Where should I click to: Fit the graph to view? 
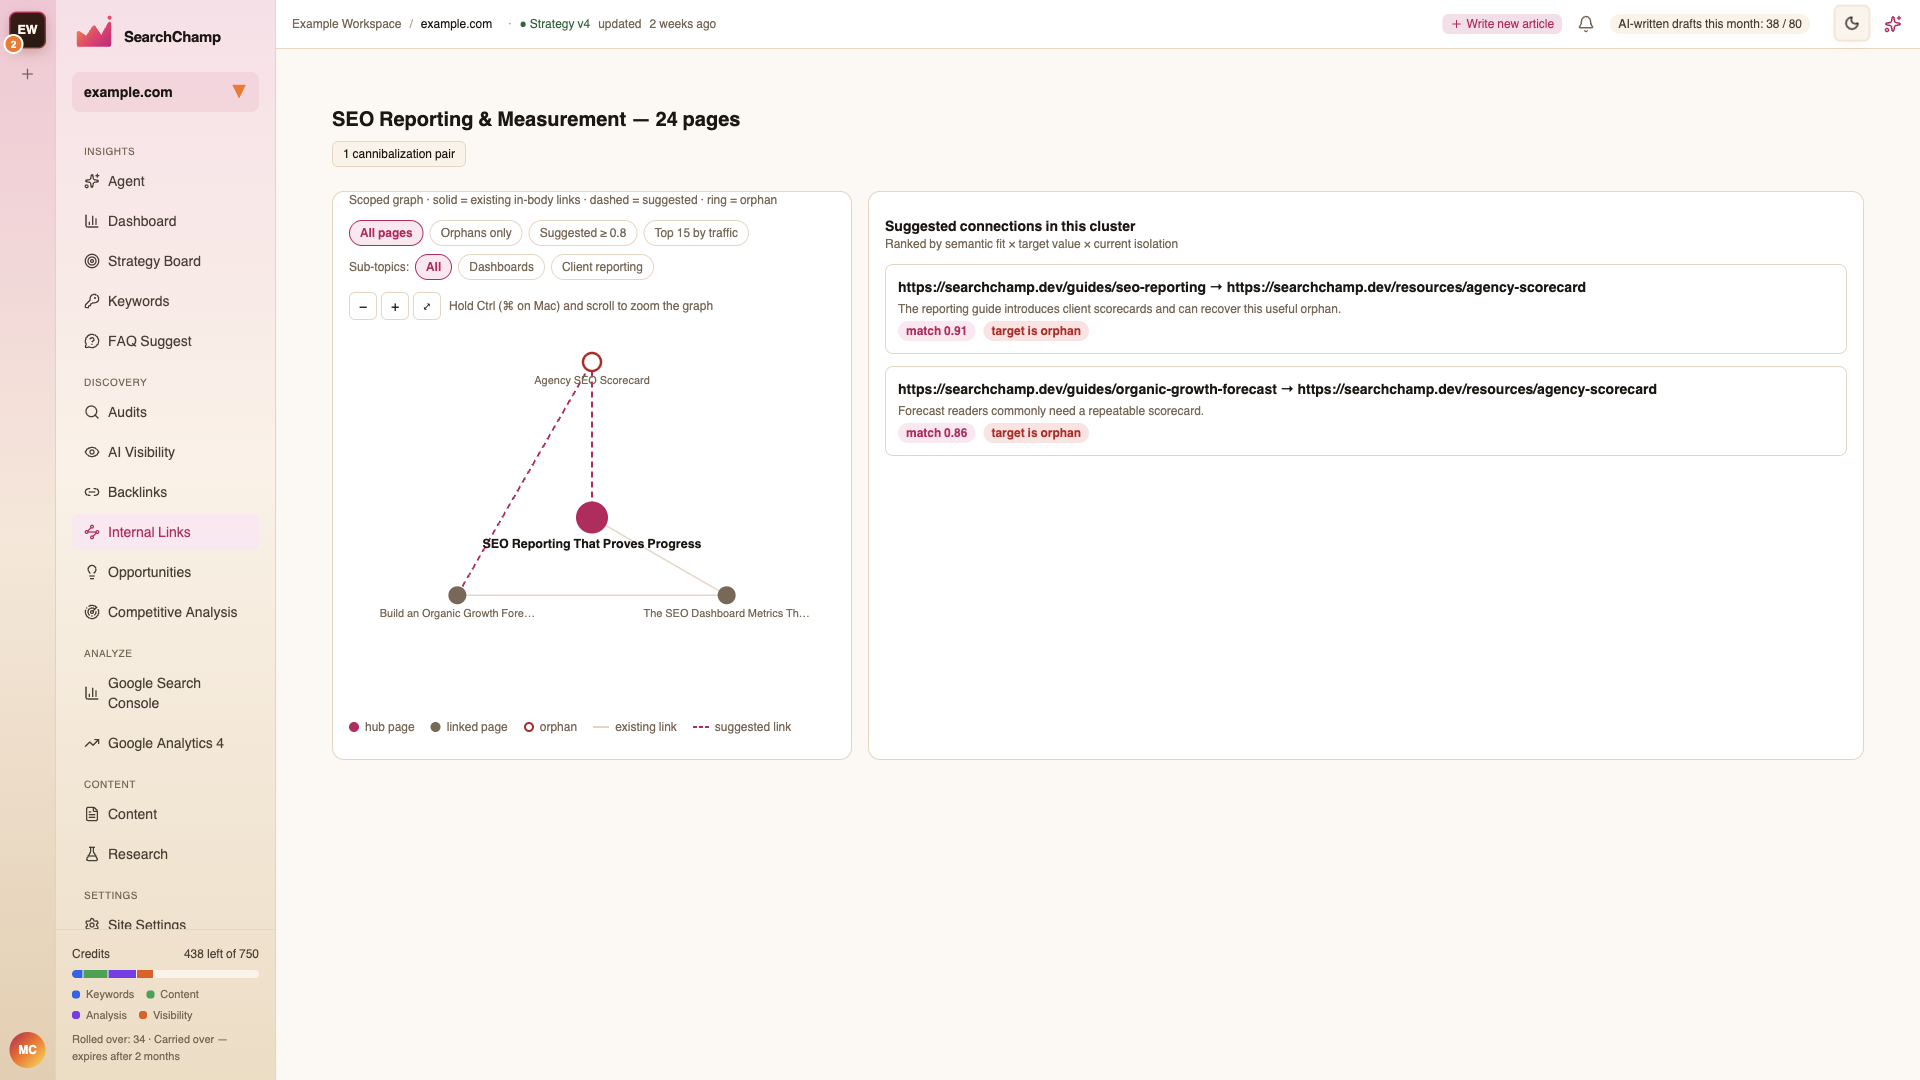[x=427, y=306]
